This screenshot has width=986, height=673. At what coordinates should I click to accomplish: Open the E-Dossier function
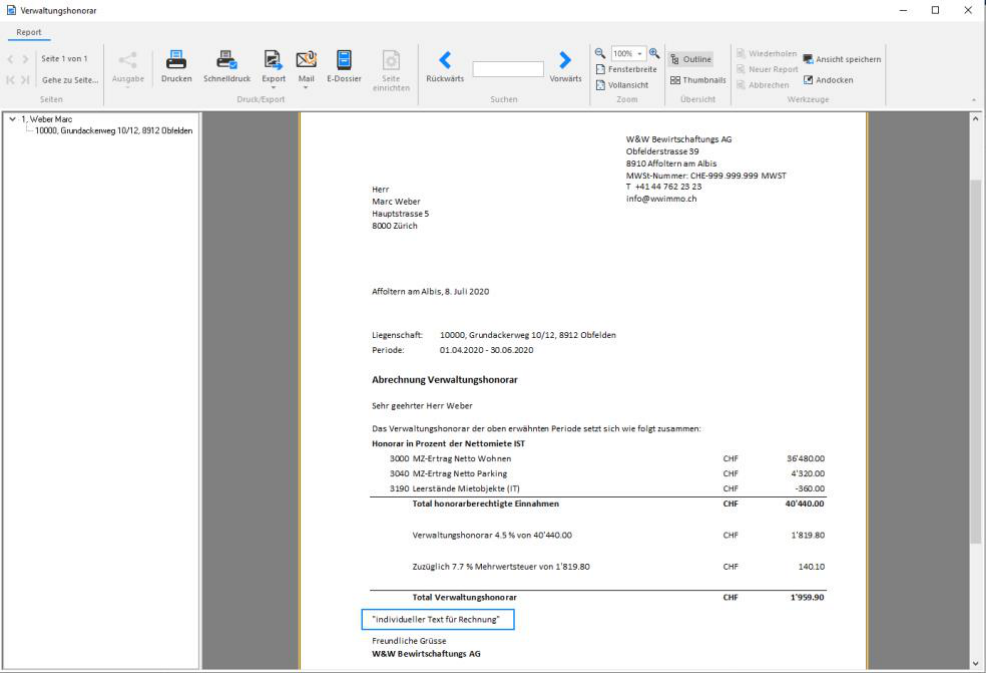344,66
